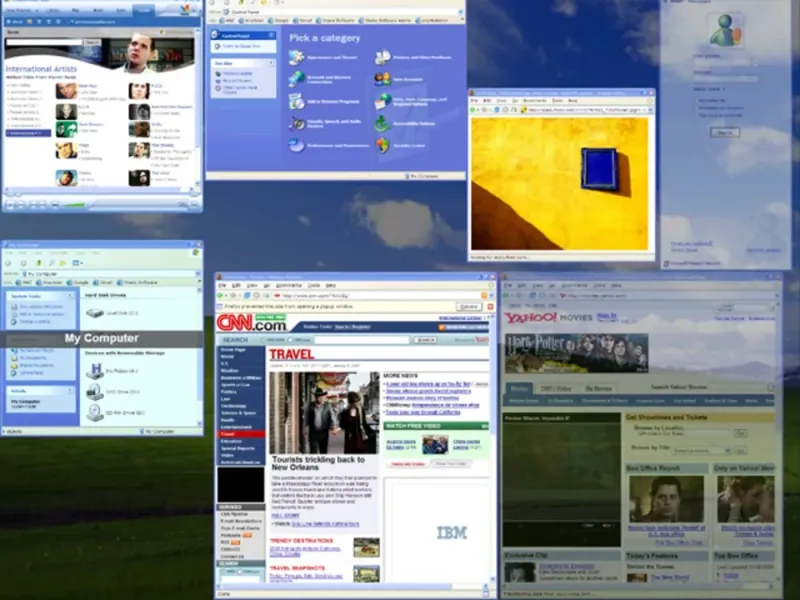
Task: Click Reload icon in CNN Firefox toolbar
Action: tap(247, 295)
